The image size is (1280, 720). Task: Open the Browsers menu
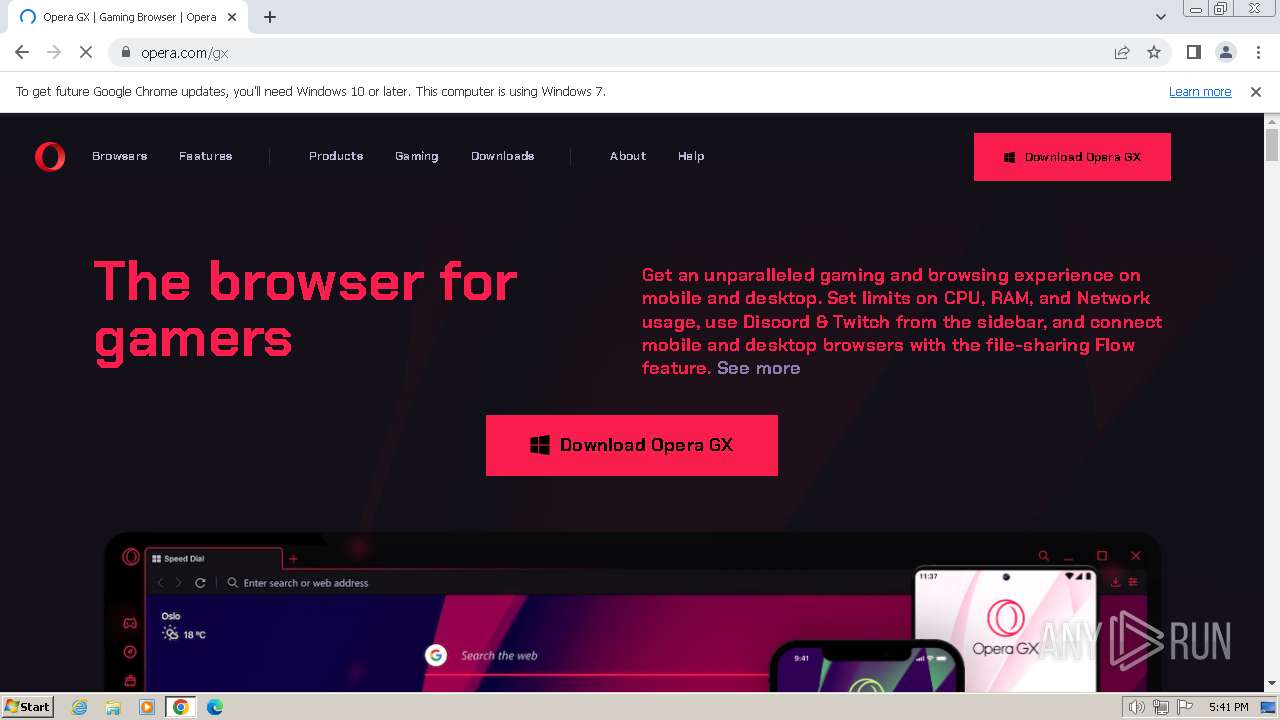point(120,156)
